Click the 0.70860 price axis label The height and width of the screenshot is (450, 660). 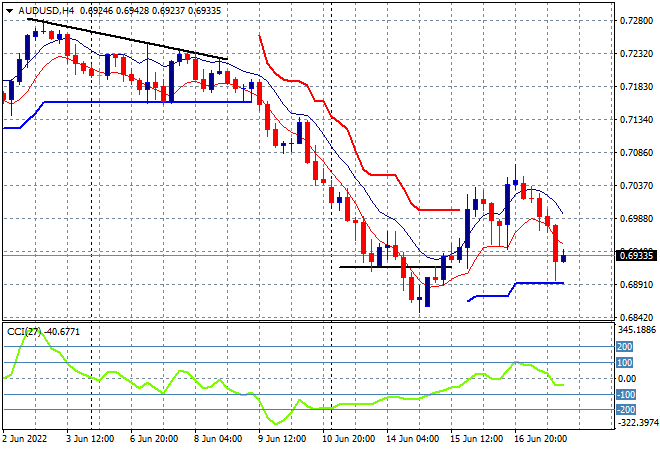636,152
